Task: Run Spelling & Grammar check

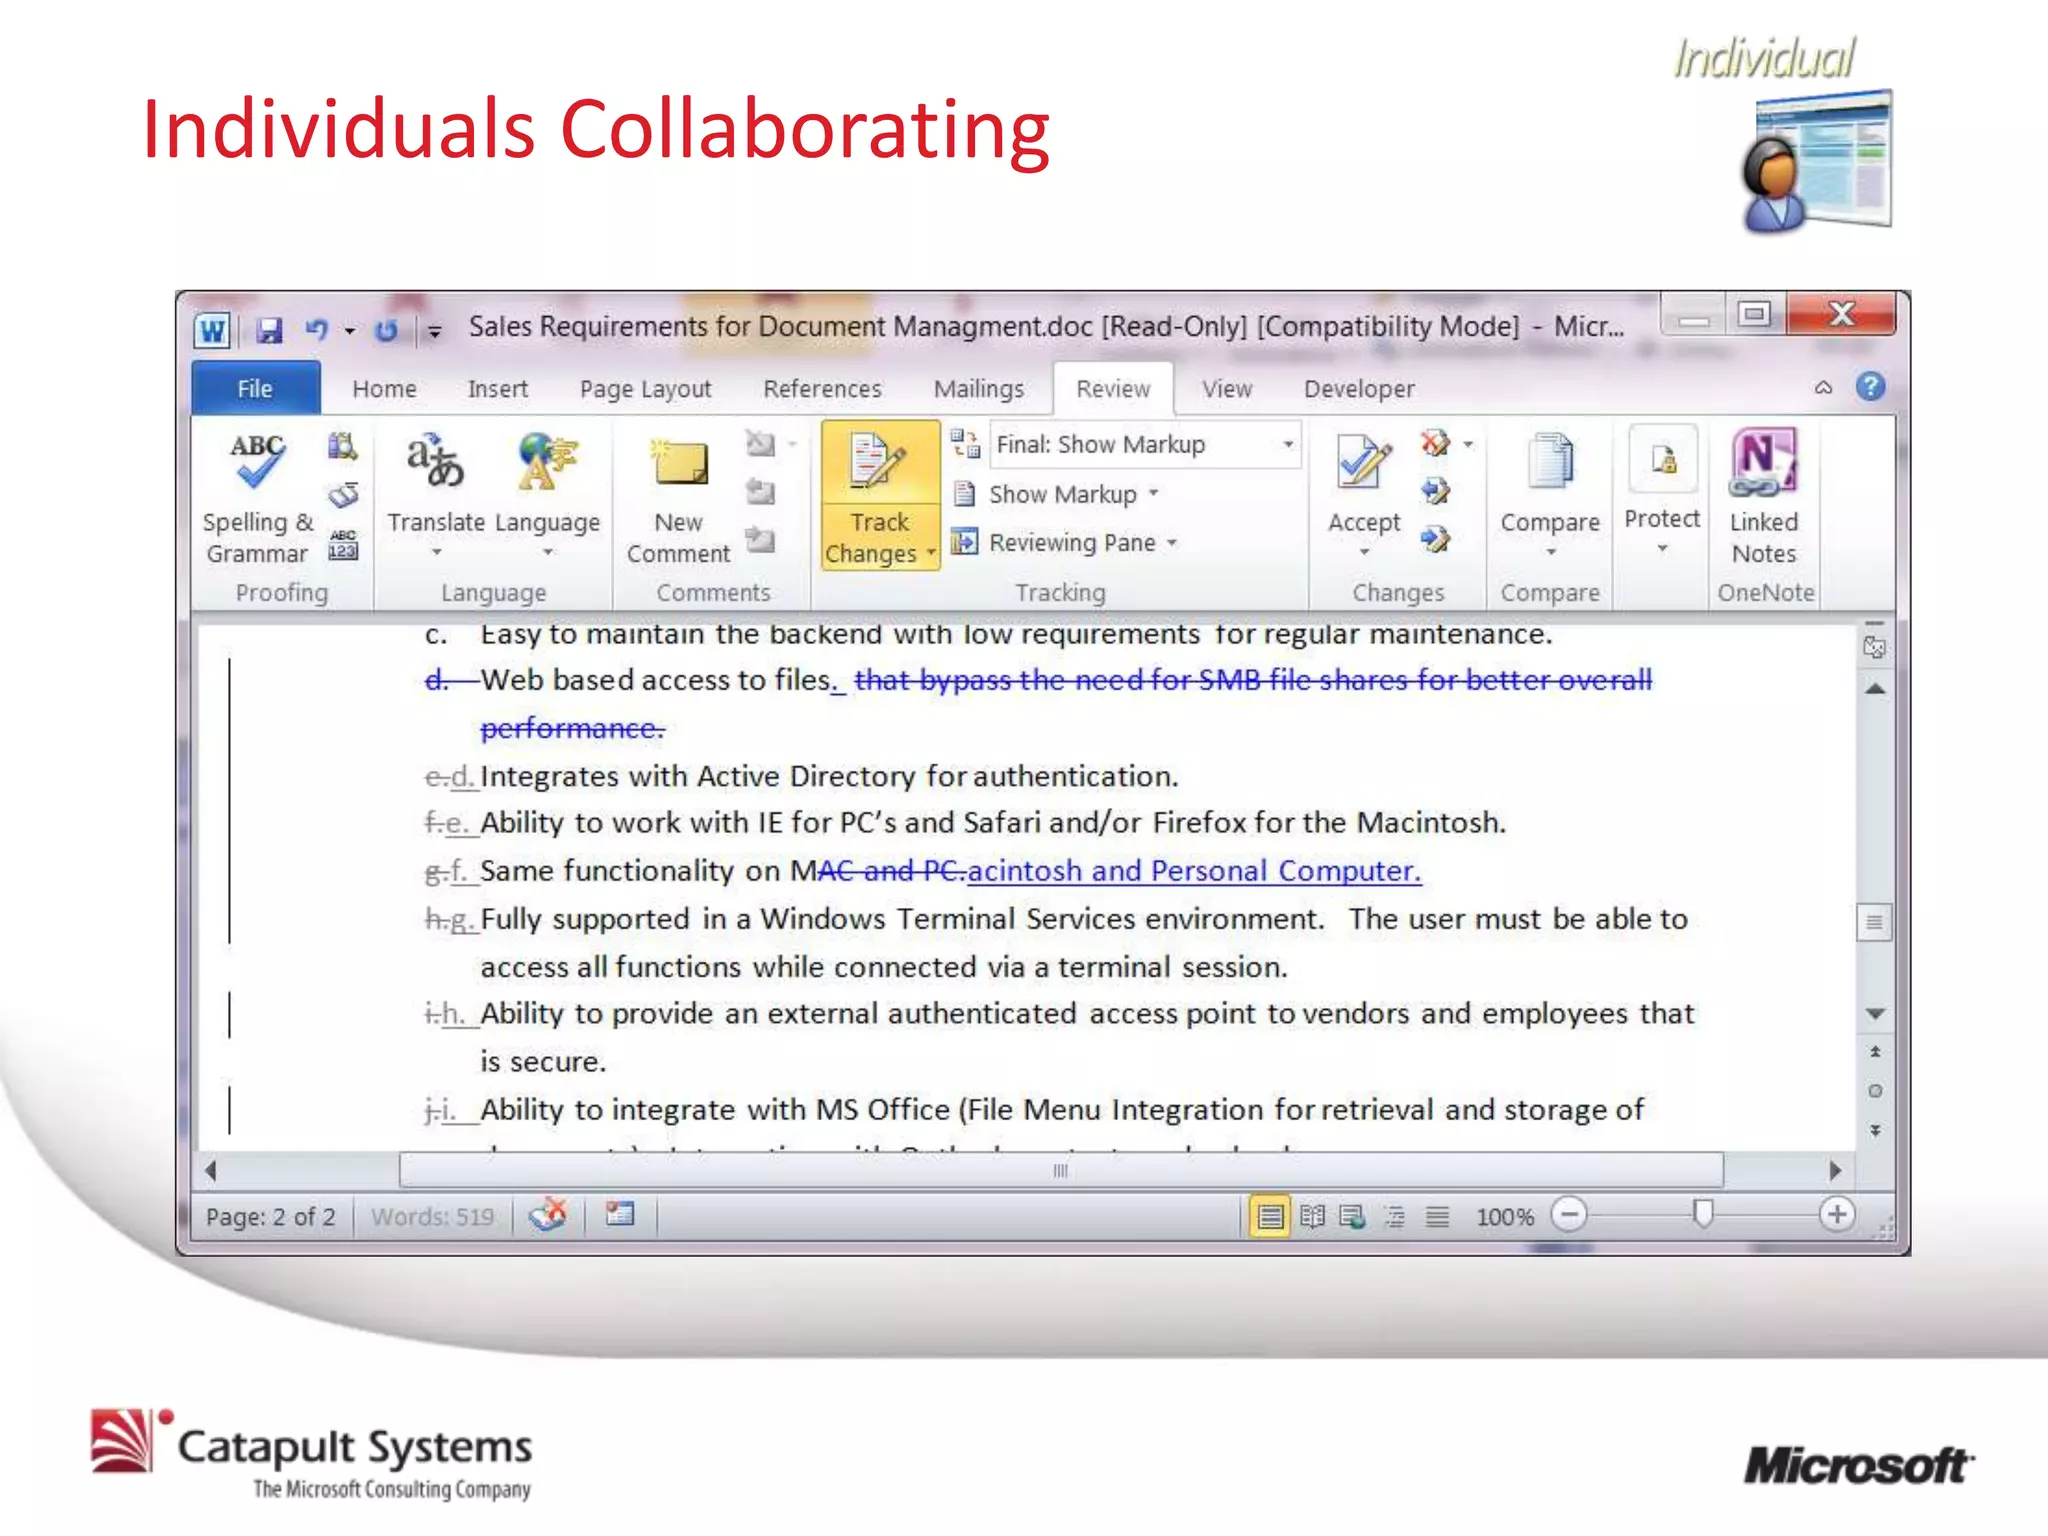Action: 258,497
